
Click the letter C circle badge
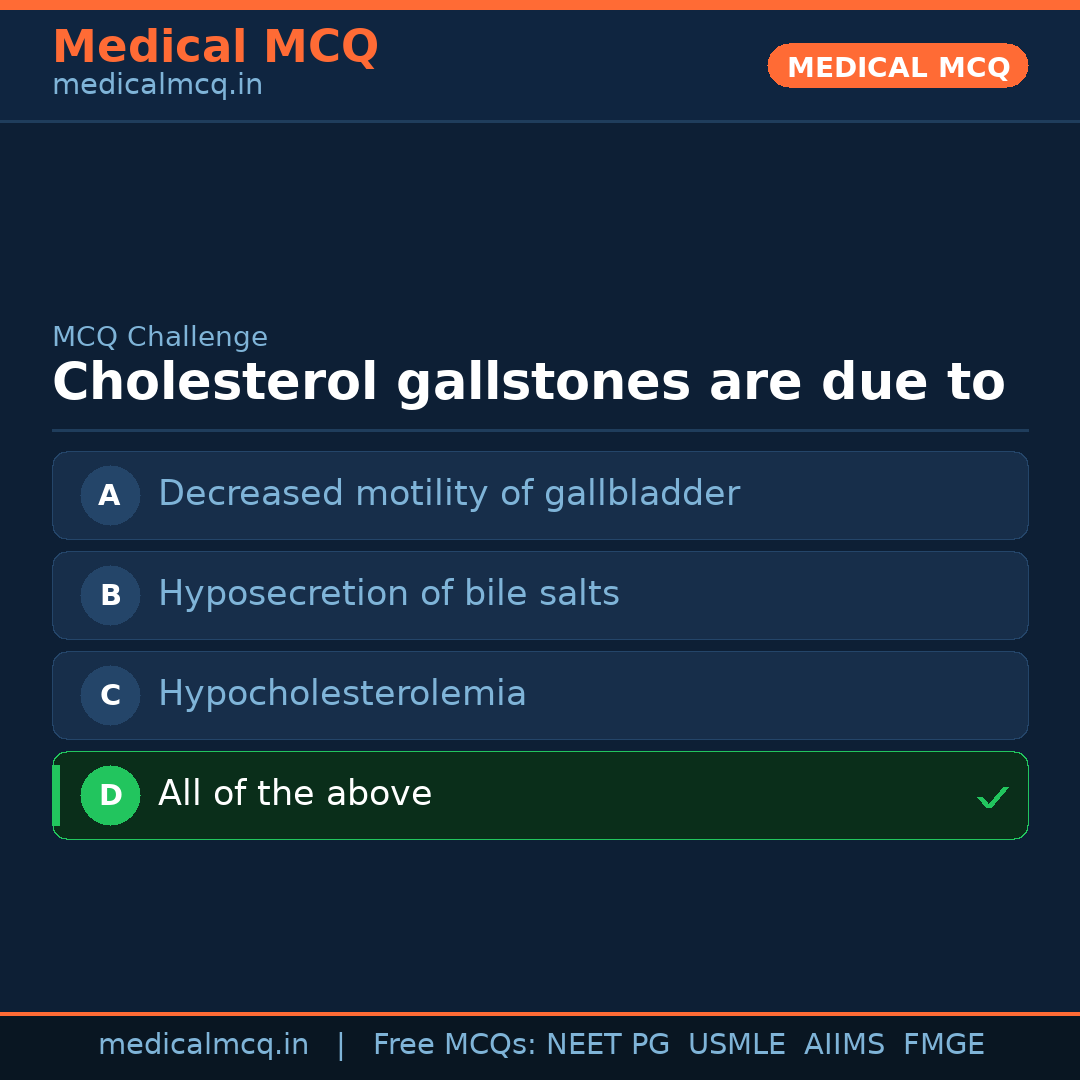click(110, 695)
